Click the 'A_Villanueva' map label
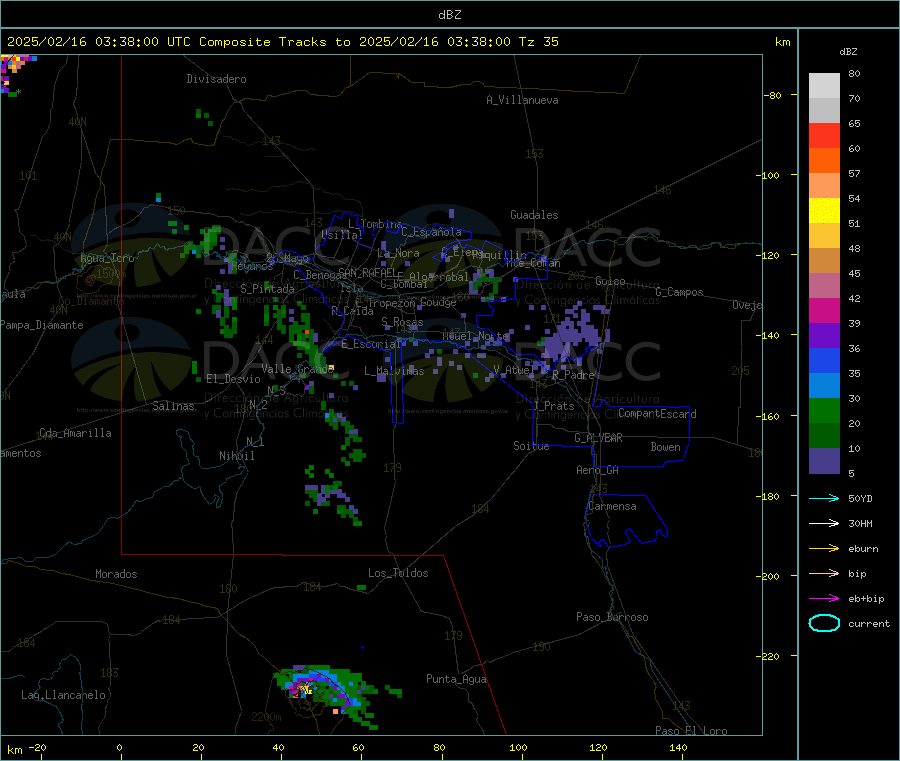The image size is (900, 761). point(522,100)
